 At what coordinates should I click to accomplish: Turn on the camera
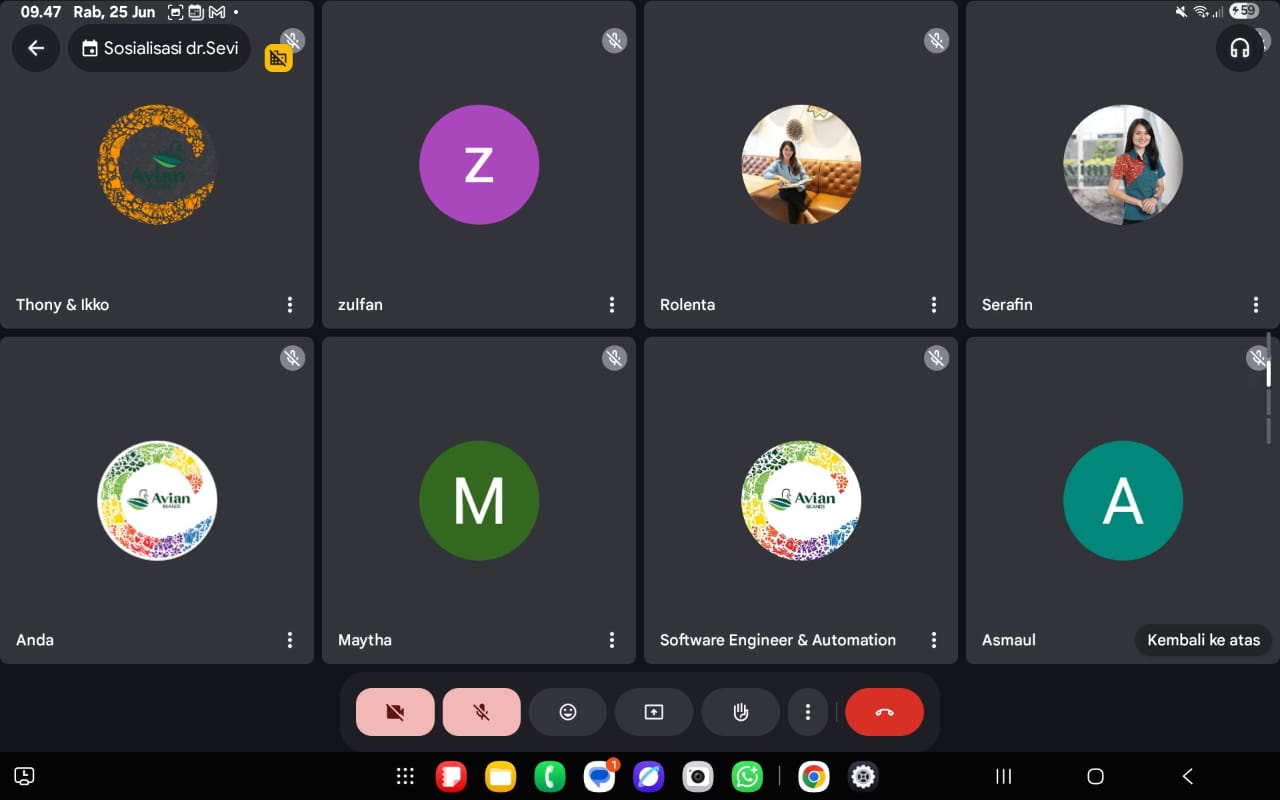click(x=395, y=712)
